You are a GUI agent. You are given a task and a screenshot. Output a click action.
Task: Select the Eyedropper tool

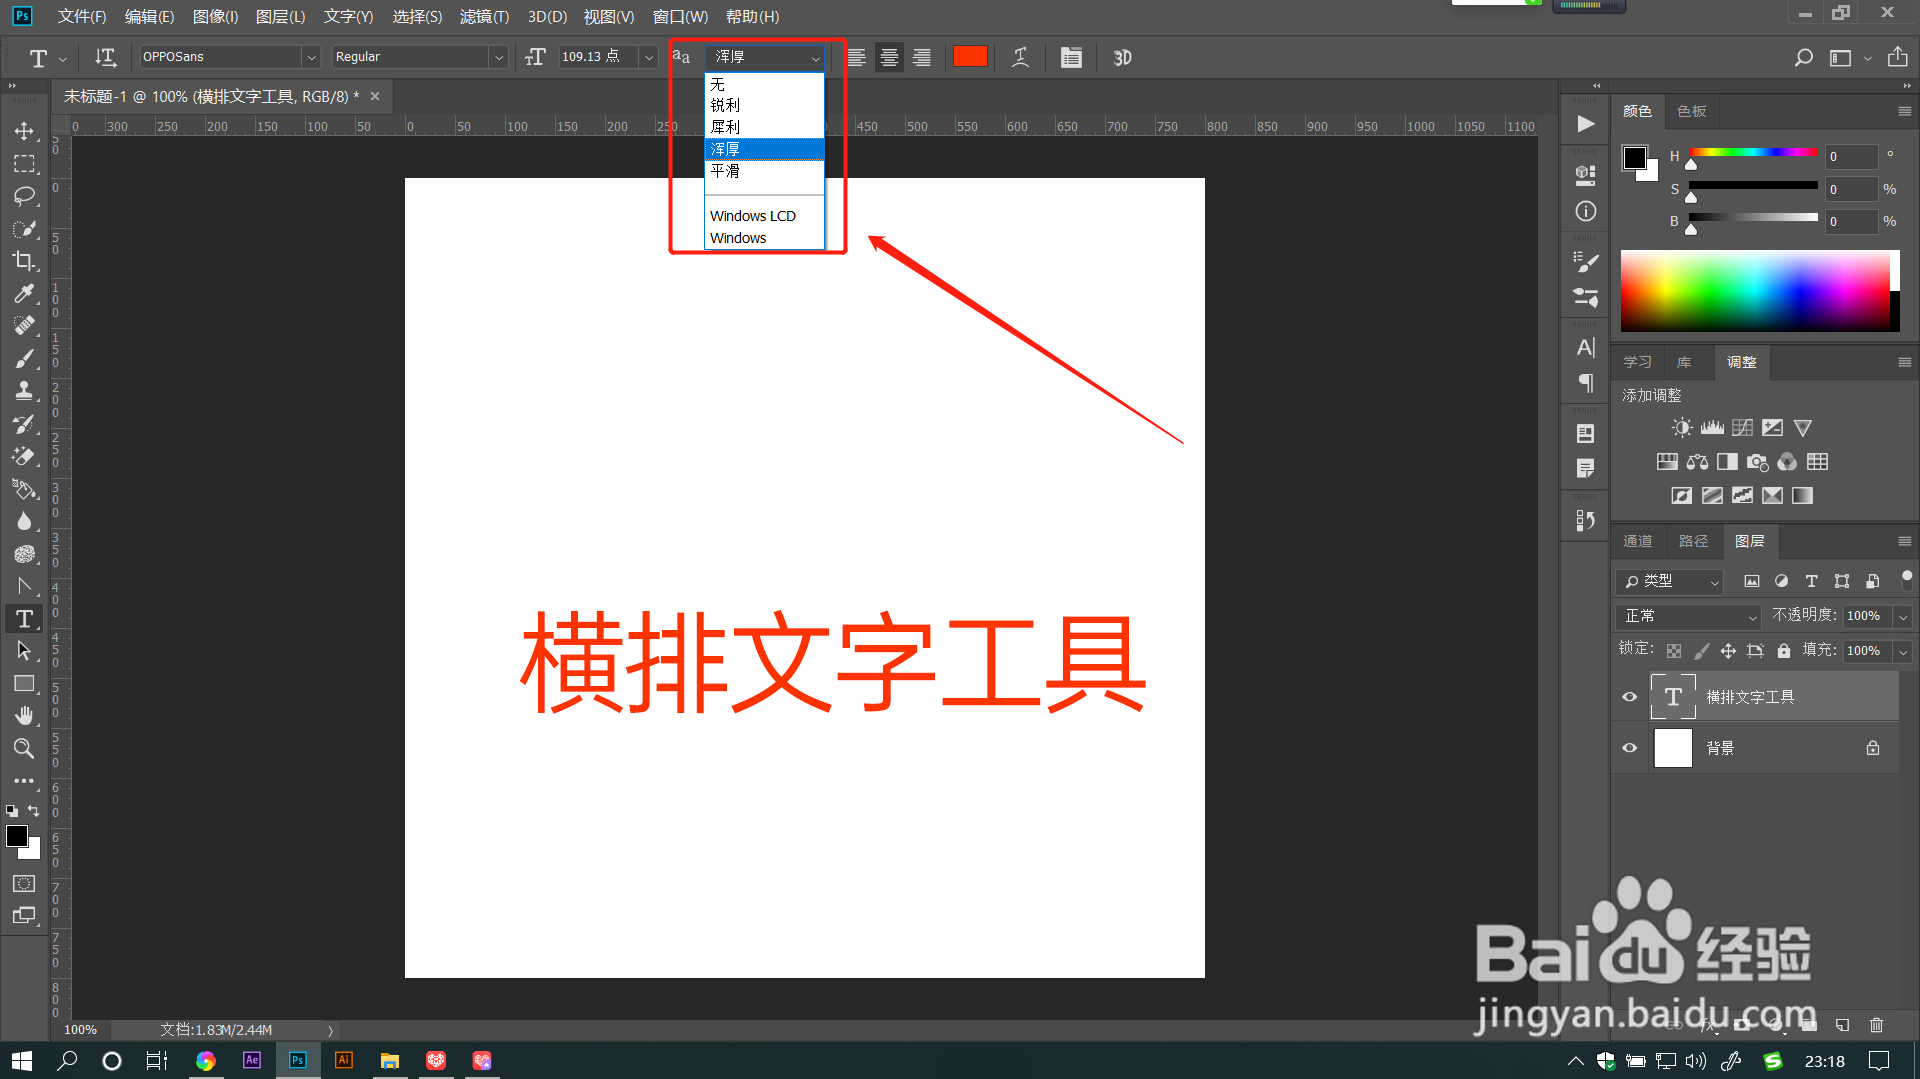pos(24,294)
